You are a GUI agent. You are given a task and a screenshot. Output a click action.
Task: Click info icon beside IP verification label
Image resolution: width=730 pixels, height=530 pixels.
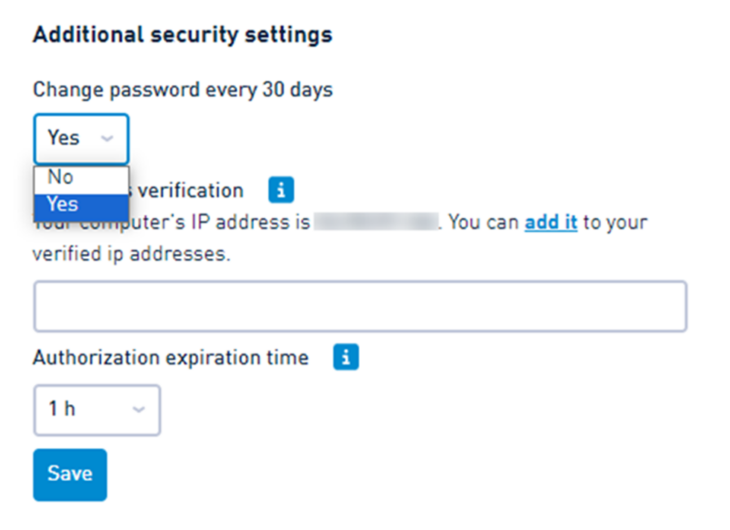click(x=281, y=190)
